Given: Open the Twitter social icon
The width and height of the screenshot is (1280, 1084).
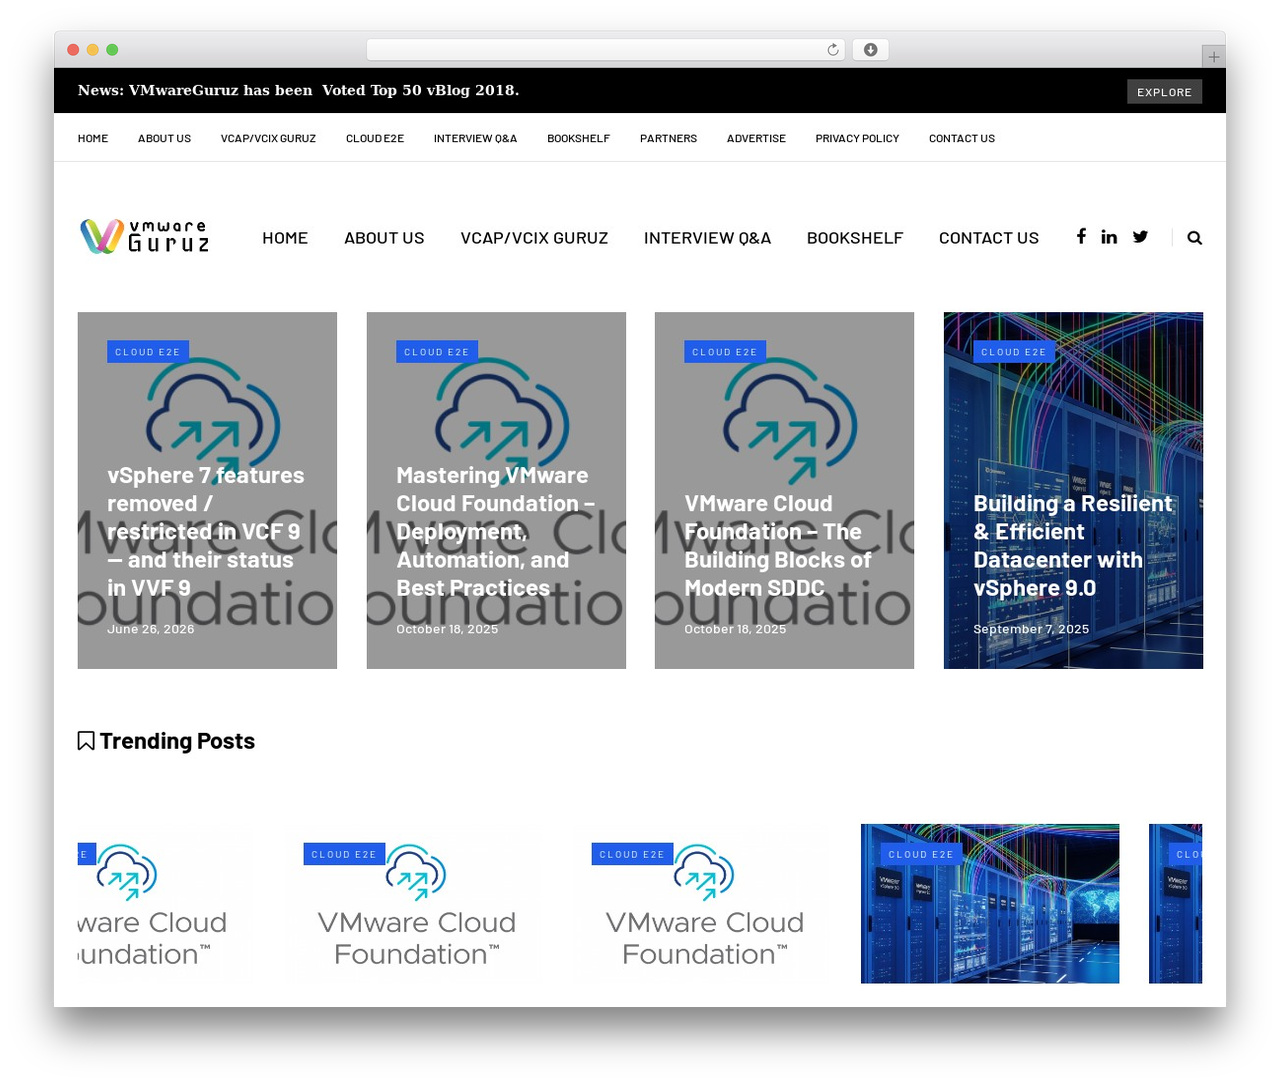Looking at the screenshot, I should point(1140,237).
